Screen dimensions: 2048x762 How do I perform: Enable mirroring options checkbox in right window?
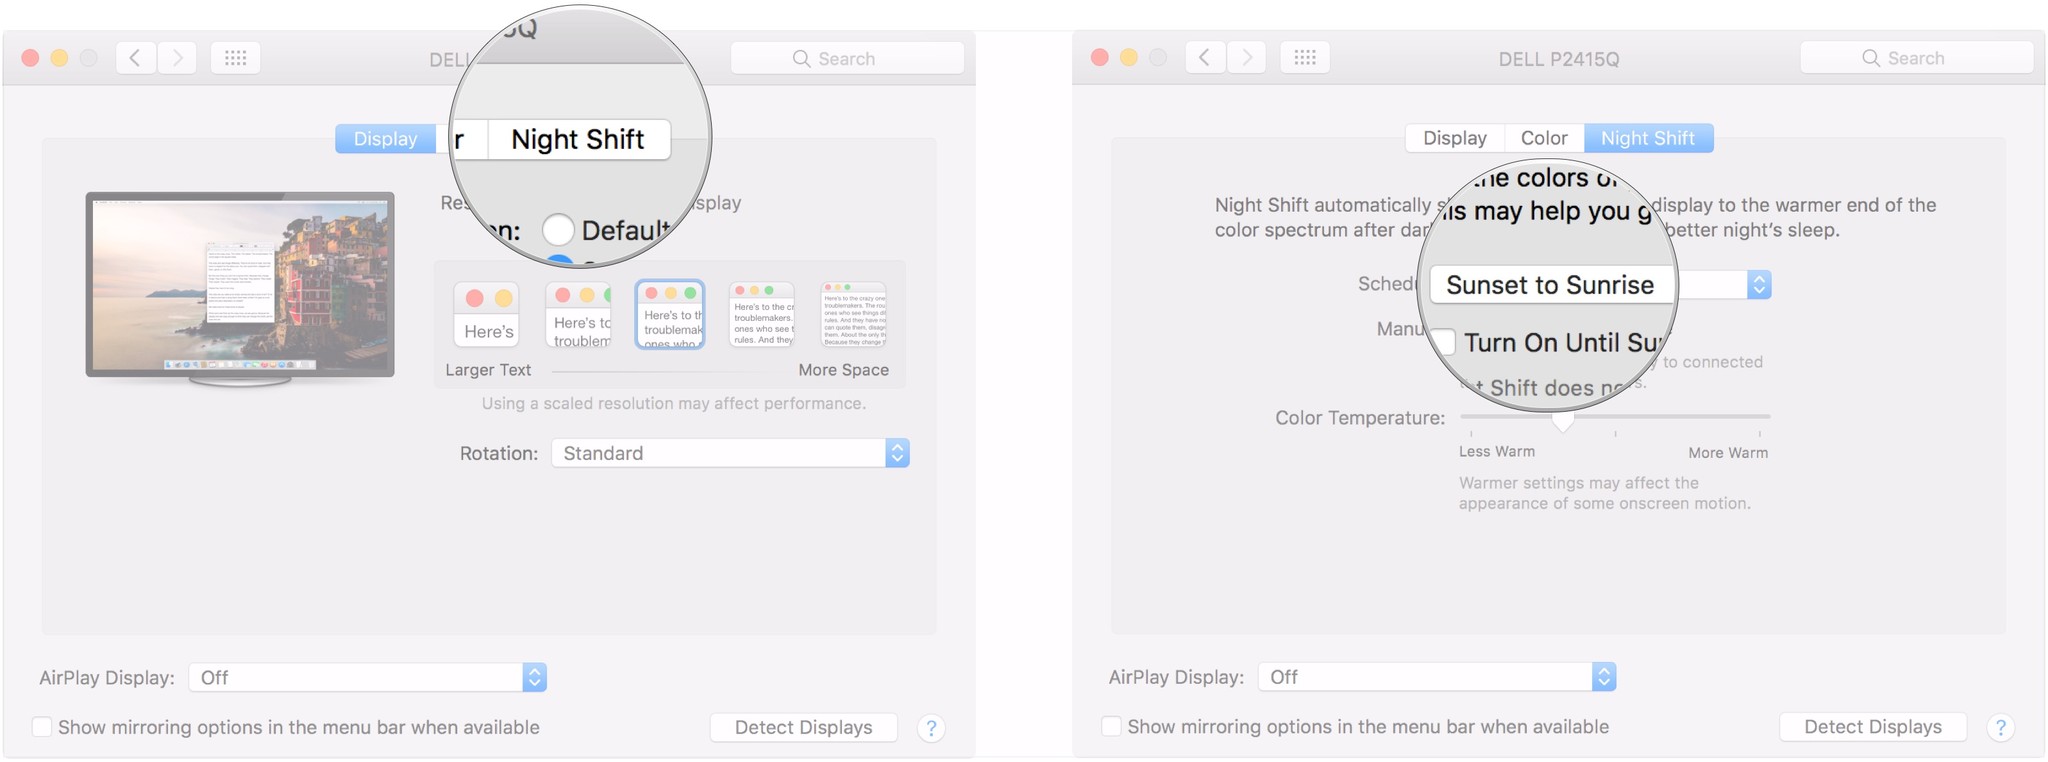pos(1111,727)
